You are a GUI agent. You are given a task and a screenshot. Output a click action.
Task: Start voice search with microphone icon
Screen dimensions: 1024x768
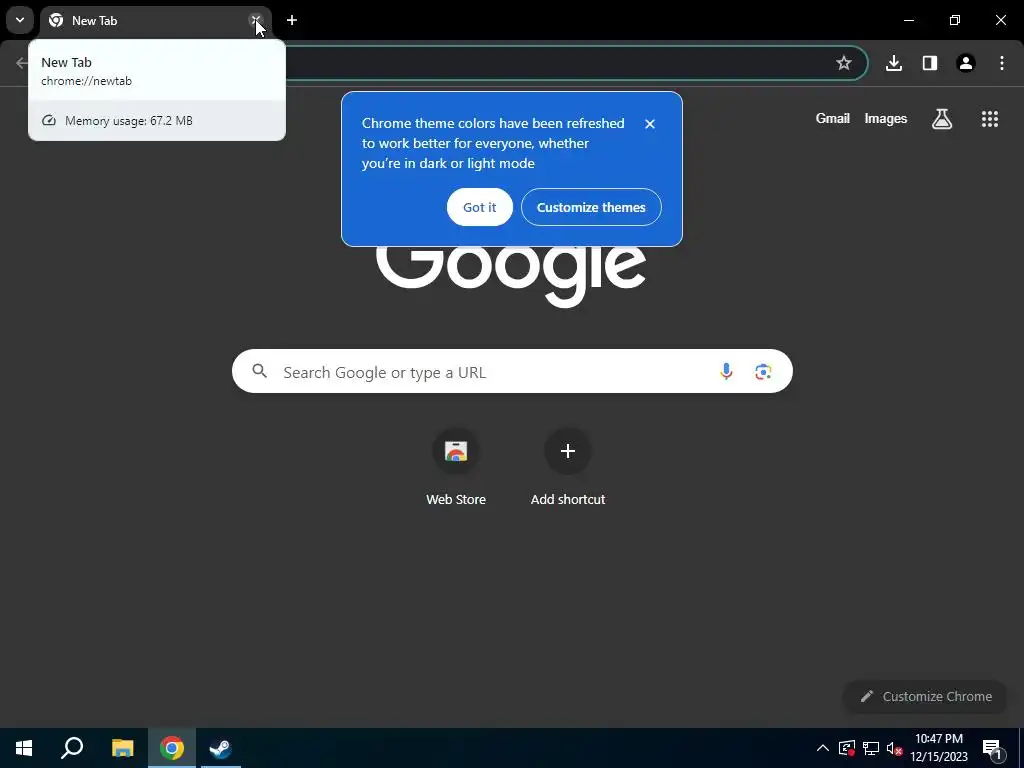pos(726,372)
